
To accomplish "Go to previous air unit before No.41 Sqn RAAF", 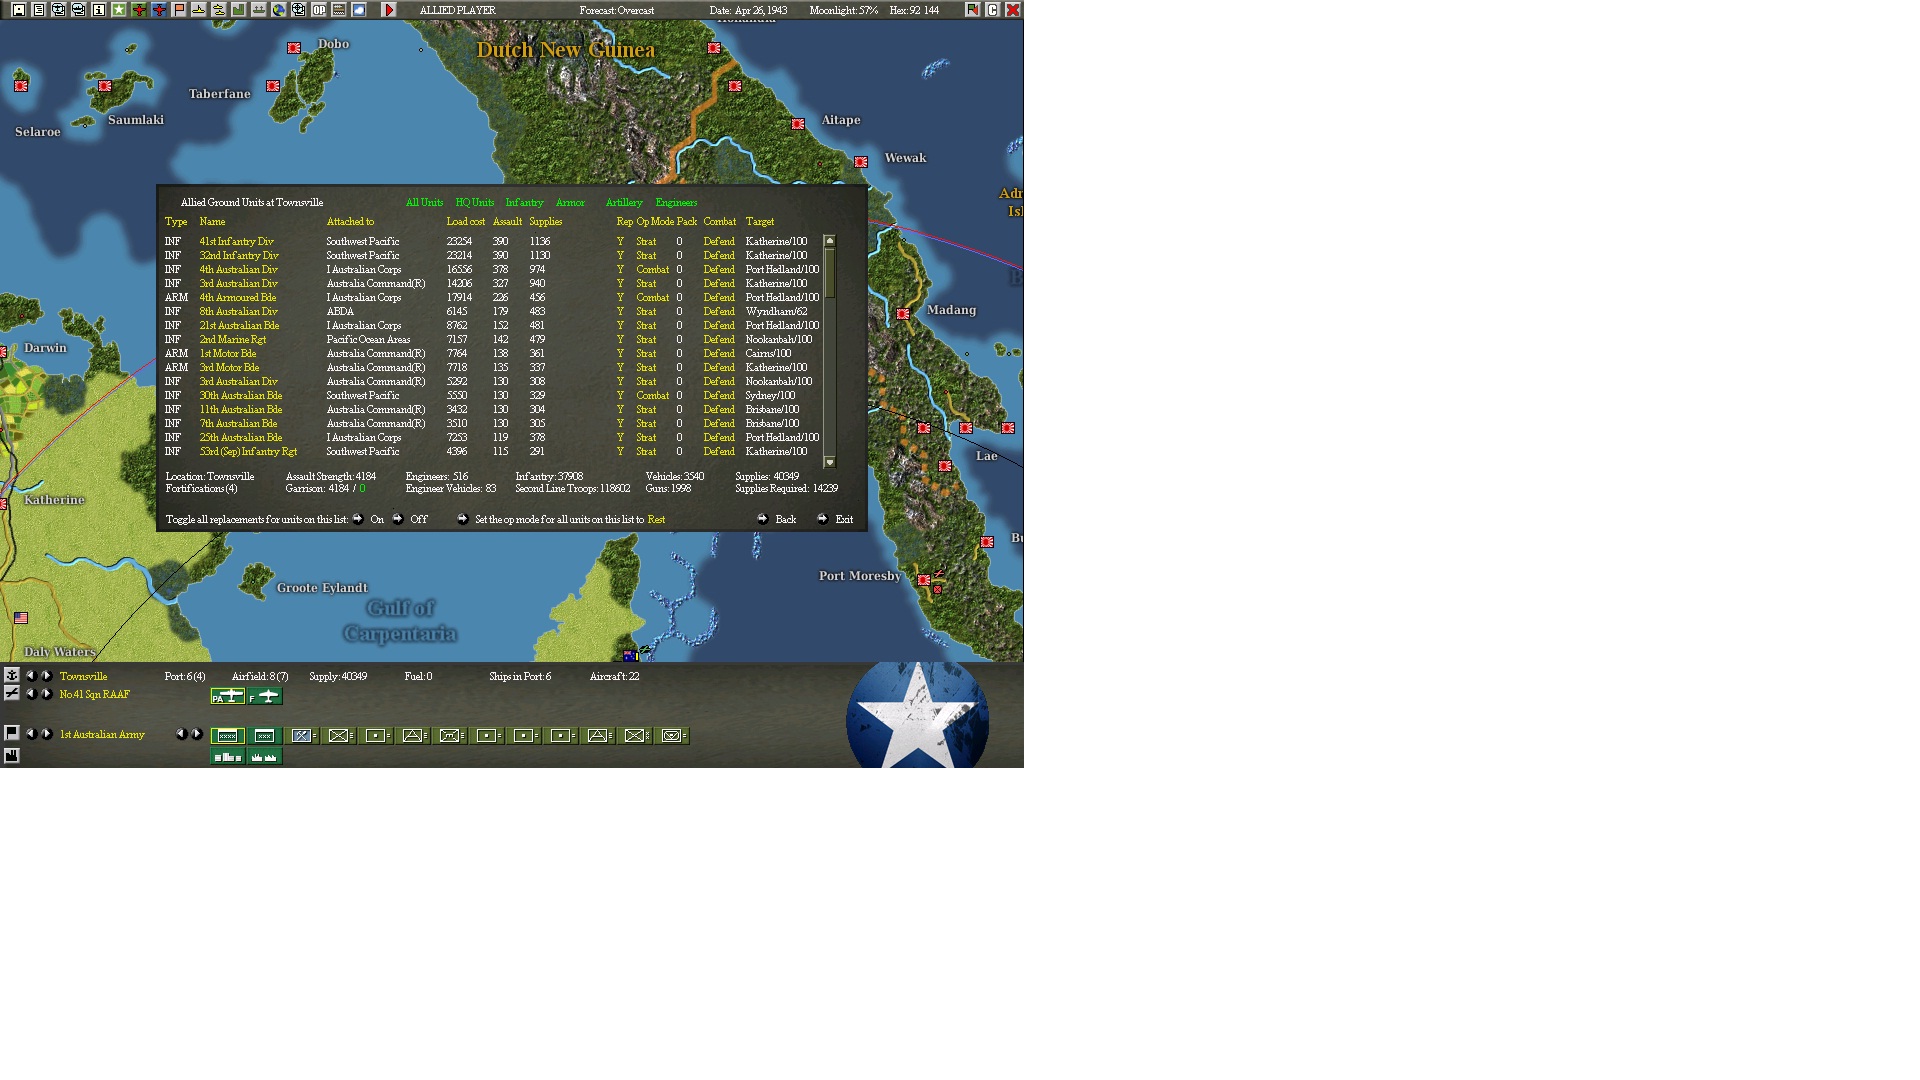I will (31, 694).
